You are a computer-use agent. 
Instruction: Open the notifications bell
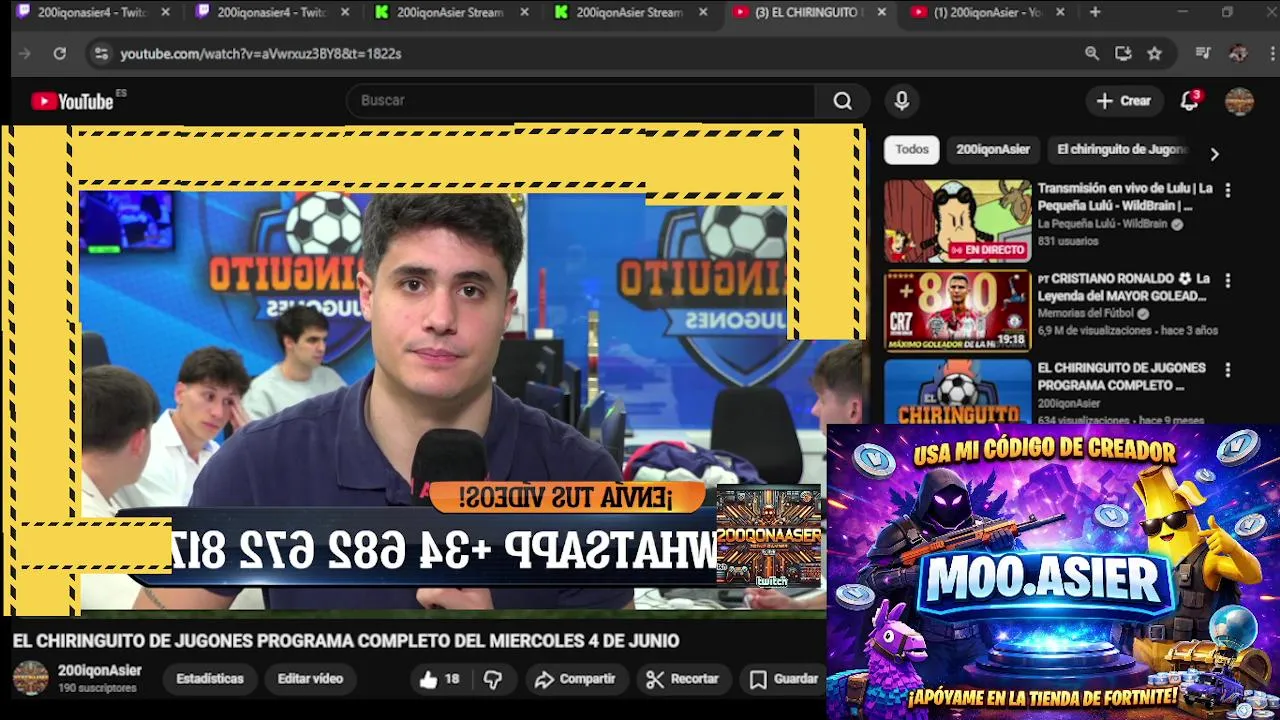1190,101
